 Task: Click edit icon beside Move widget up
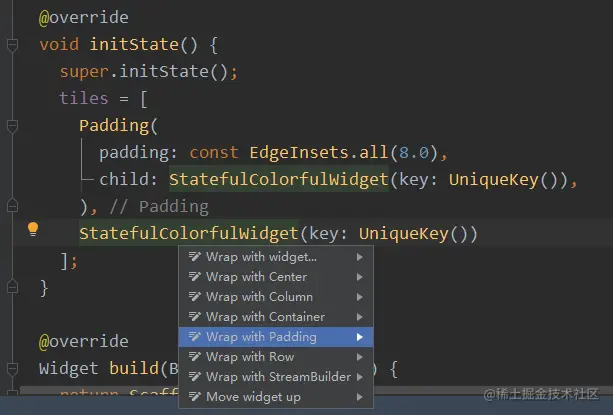[x=195, y=397]
